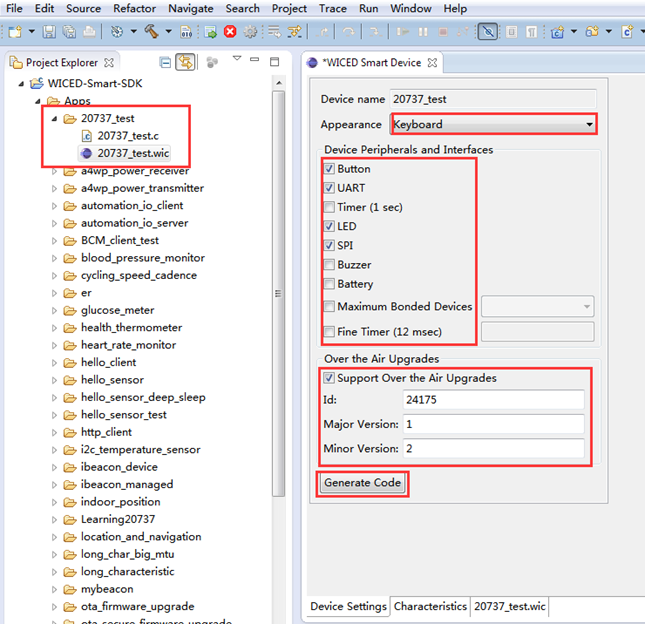
Task: Switch to the 20737_test.wic bottom tab
Action: click(x=510, y=606)
